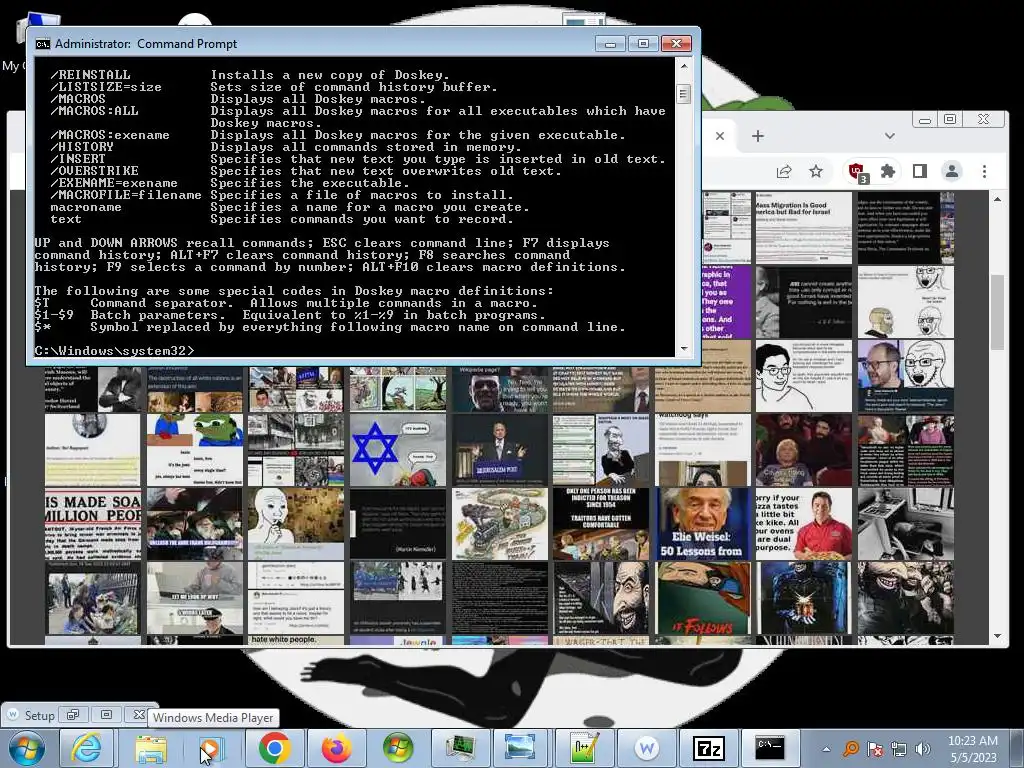Click orange magnifier tray icon

pos(851,749)
